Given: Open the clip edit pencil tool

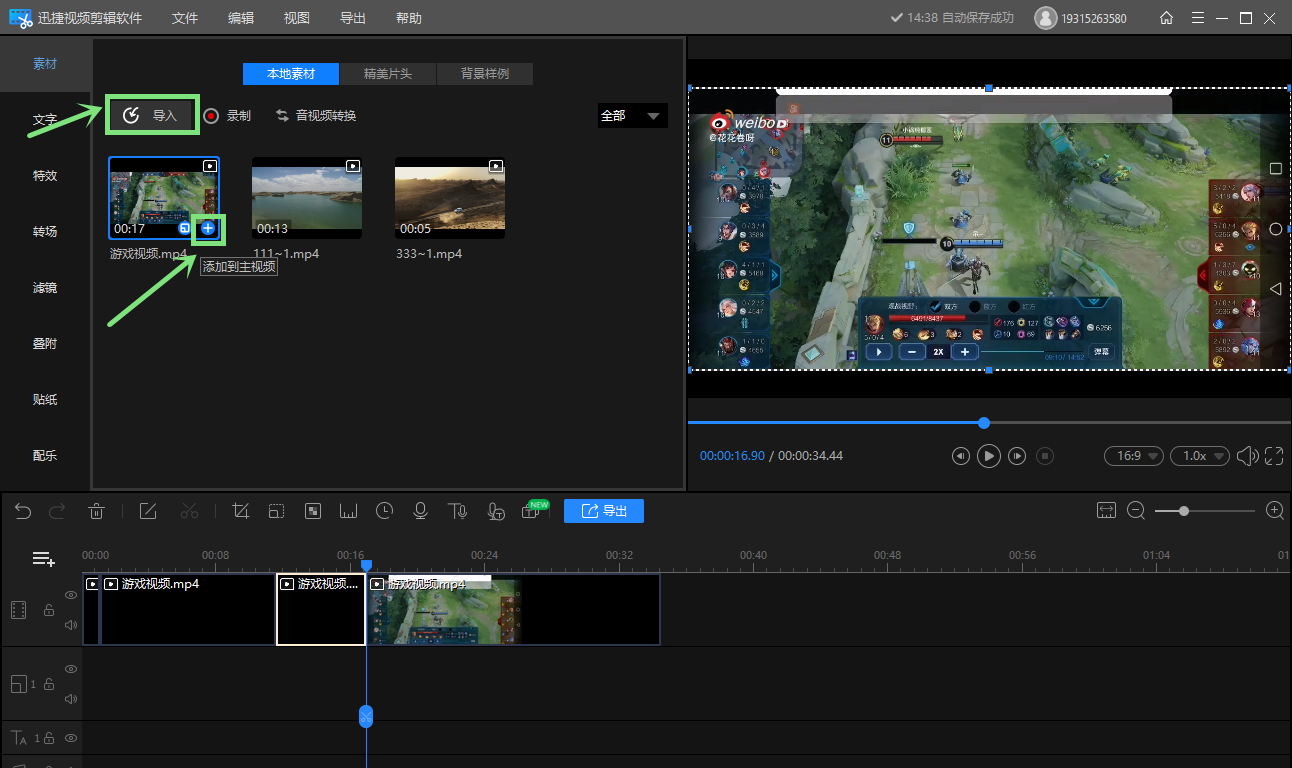Looking at the screenshot, I should pyautogui.click(x=148, y=511).
